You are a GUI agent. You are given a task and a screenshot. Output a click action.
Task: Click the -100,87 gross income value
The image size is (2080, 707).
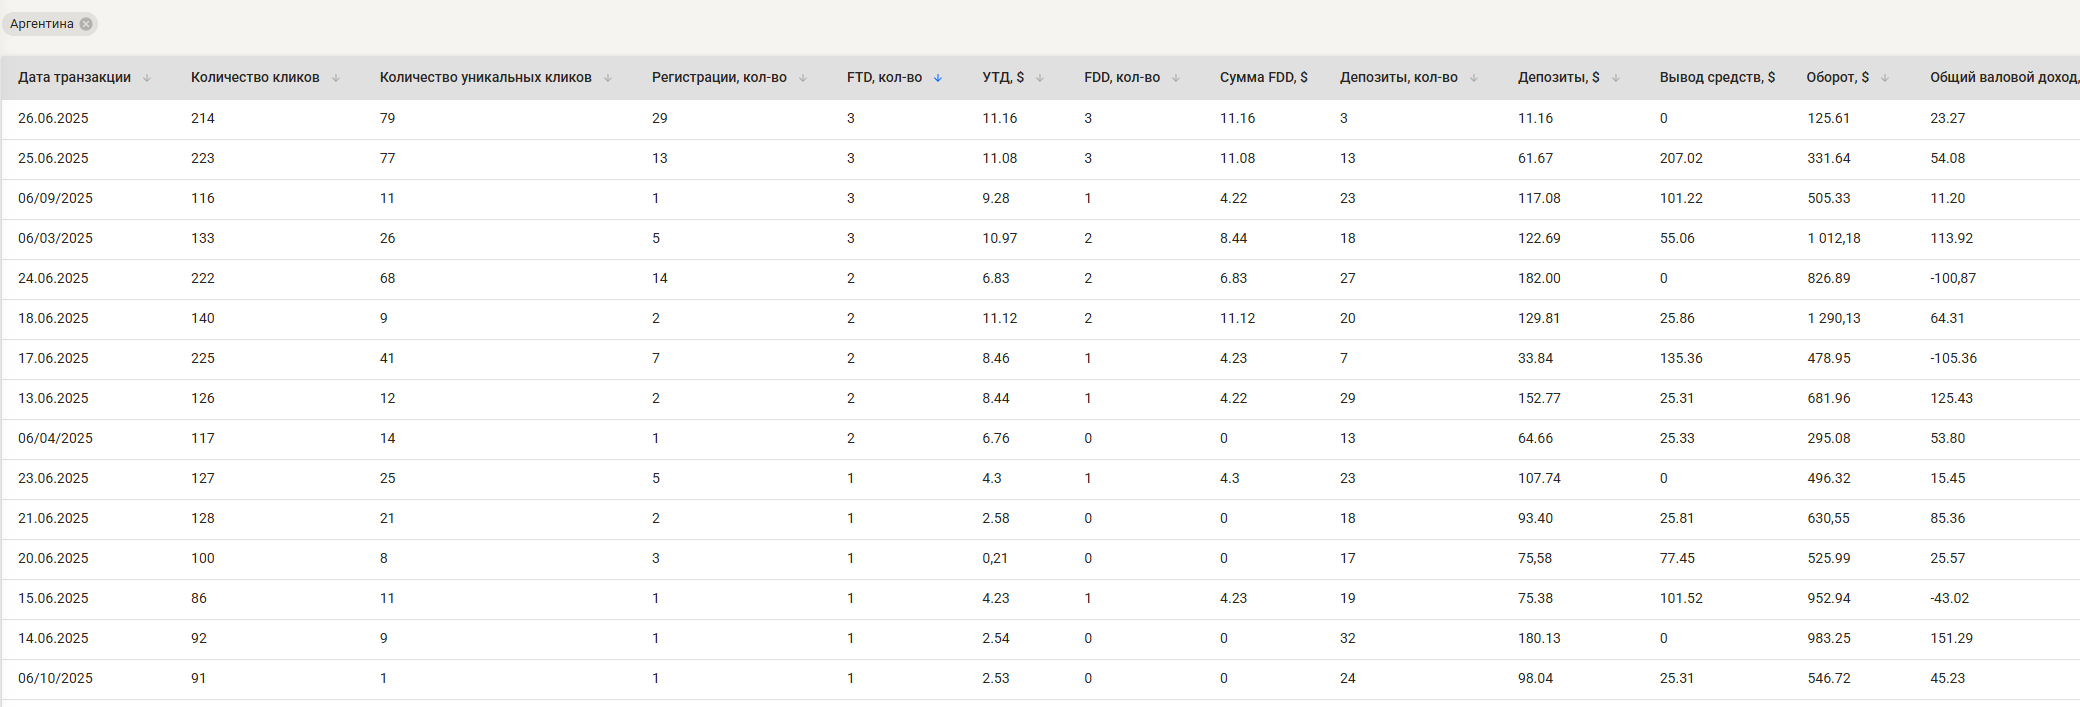(x=1953, y=278)
